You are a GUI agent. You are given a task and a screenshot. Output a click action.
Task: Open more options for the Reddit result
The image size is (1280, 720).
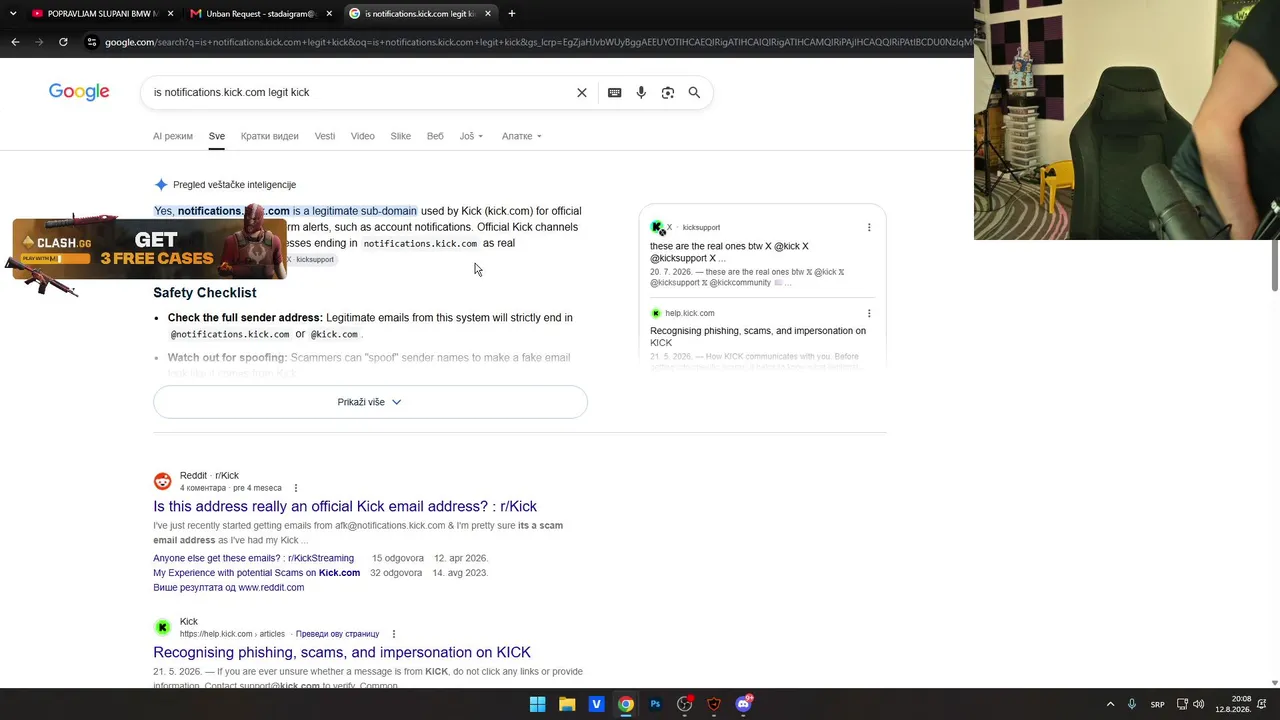[295, 488]
